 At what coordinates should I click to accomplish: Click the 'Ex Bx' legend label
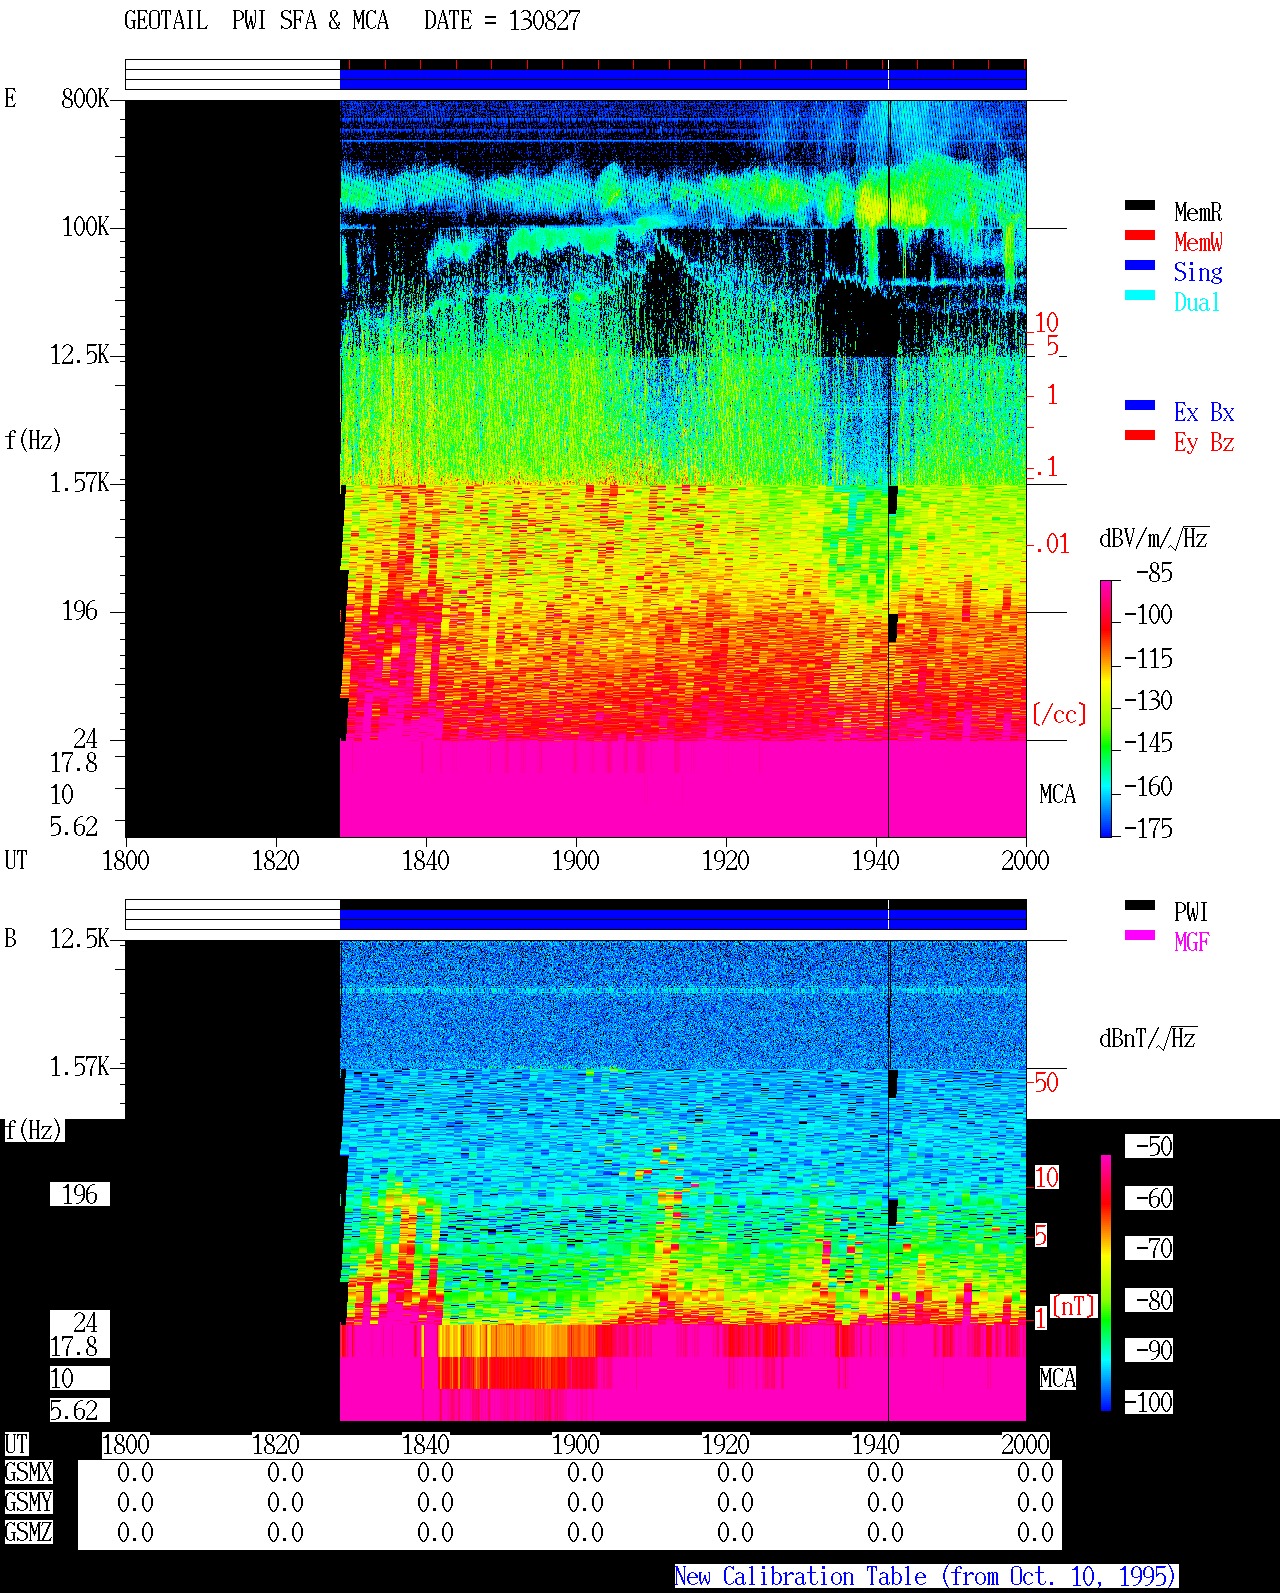pos(1204,412)
